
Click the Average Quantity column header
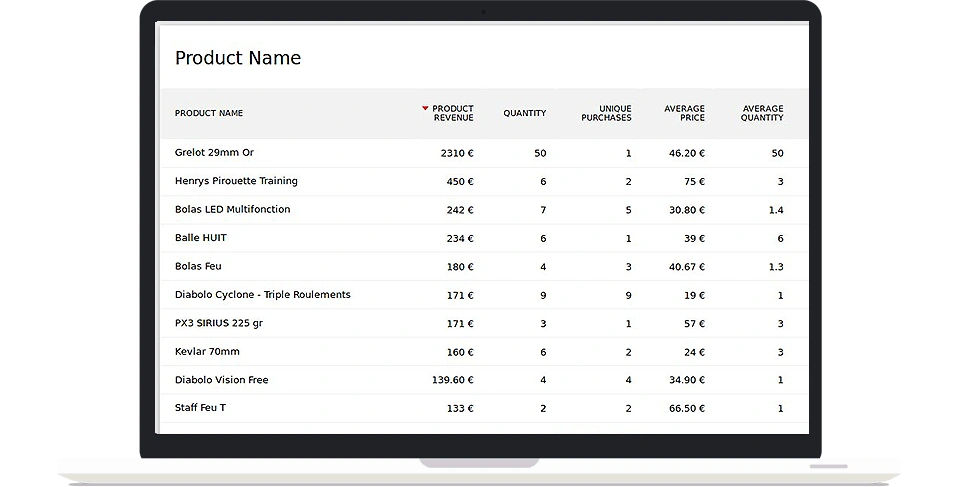[x=762, y=113]
